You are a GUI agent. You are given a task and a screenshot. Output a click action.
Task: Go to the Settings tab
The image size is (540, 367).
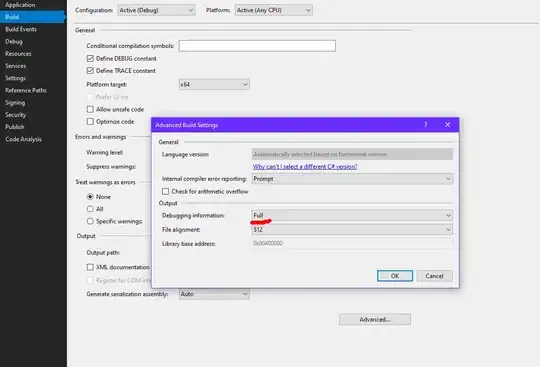15,78
